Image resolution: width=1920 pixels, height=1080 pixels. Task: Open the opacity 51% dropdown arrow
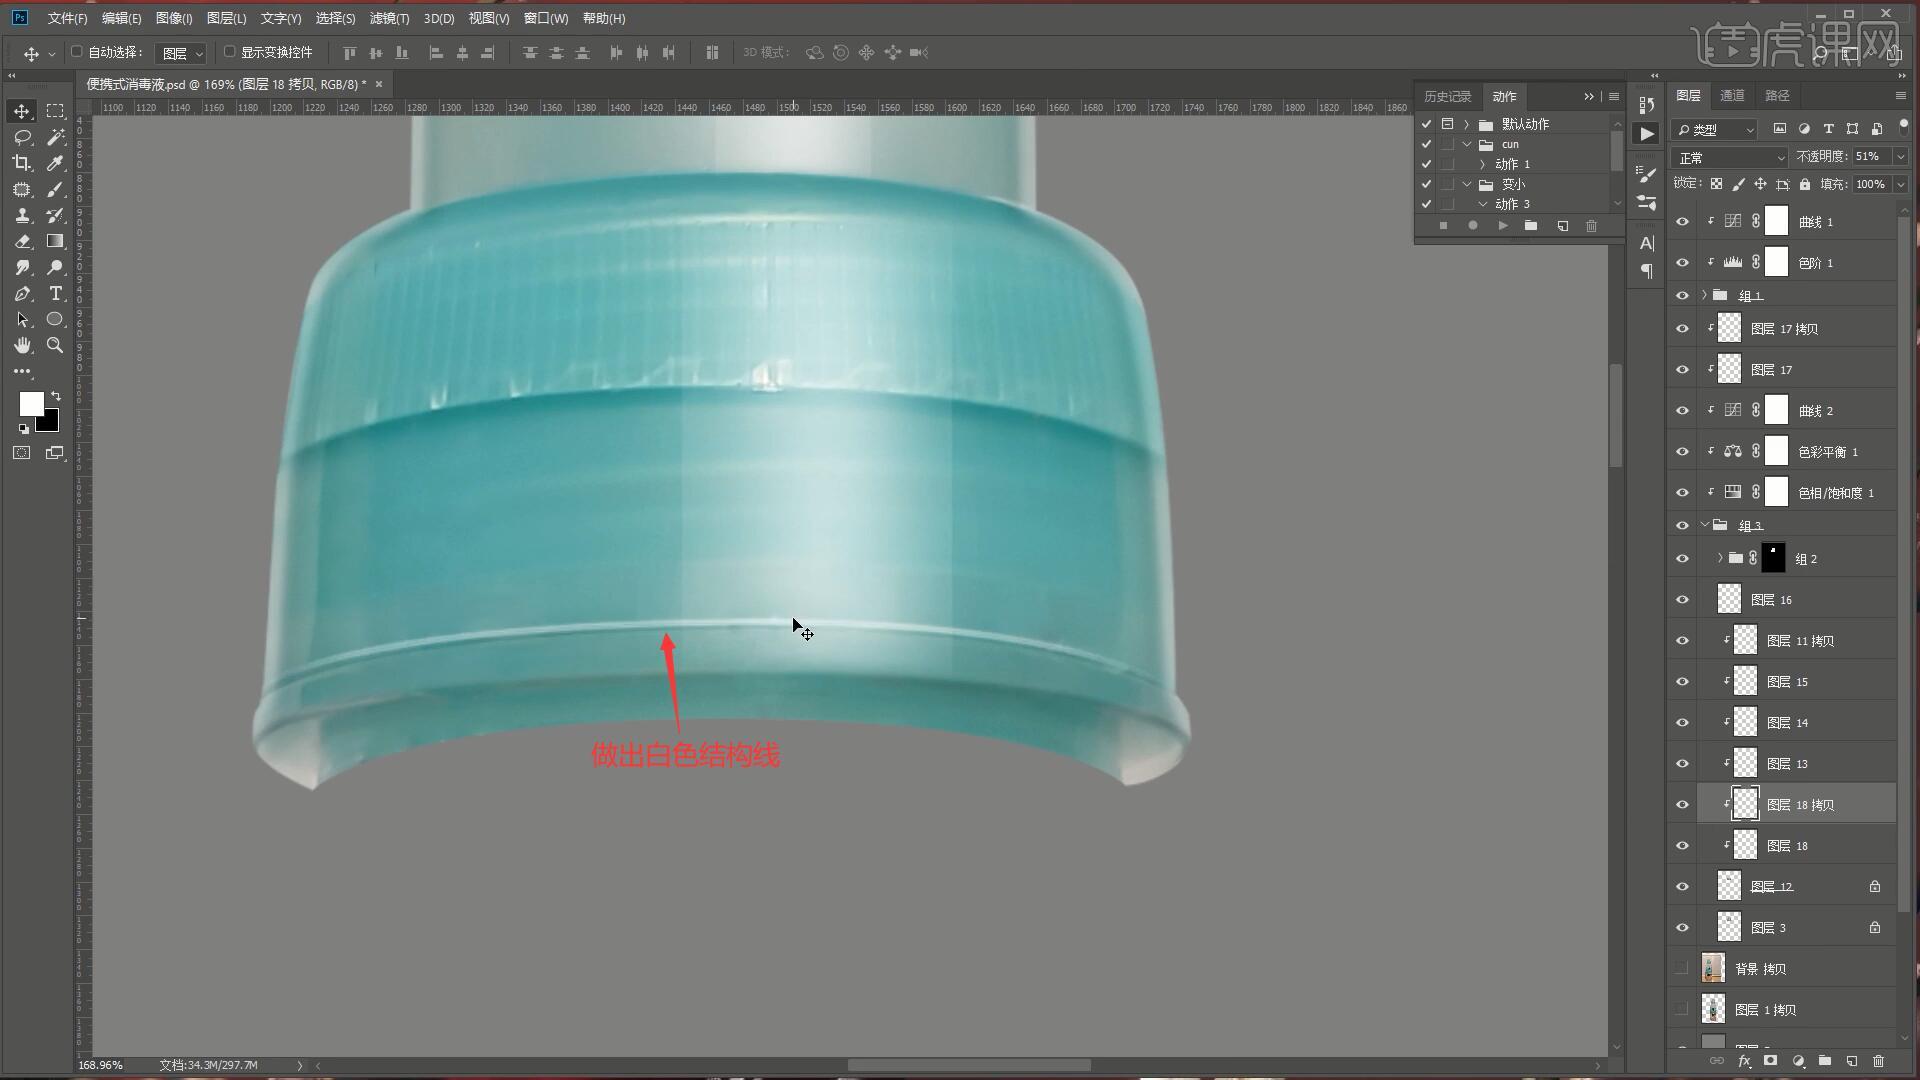tap(1900, 157)
